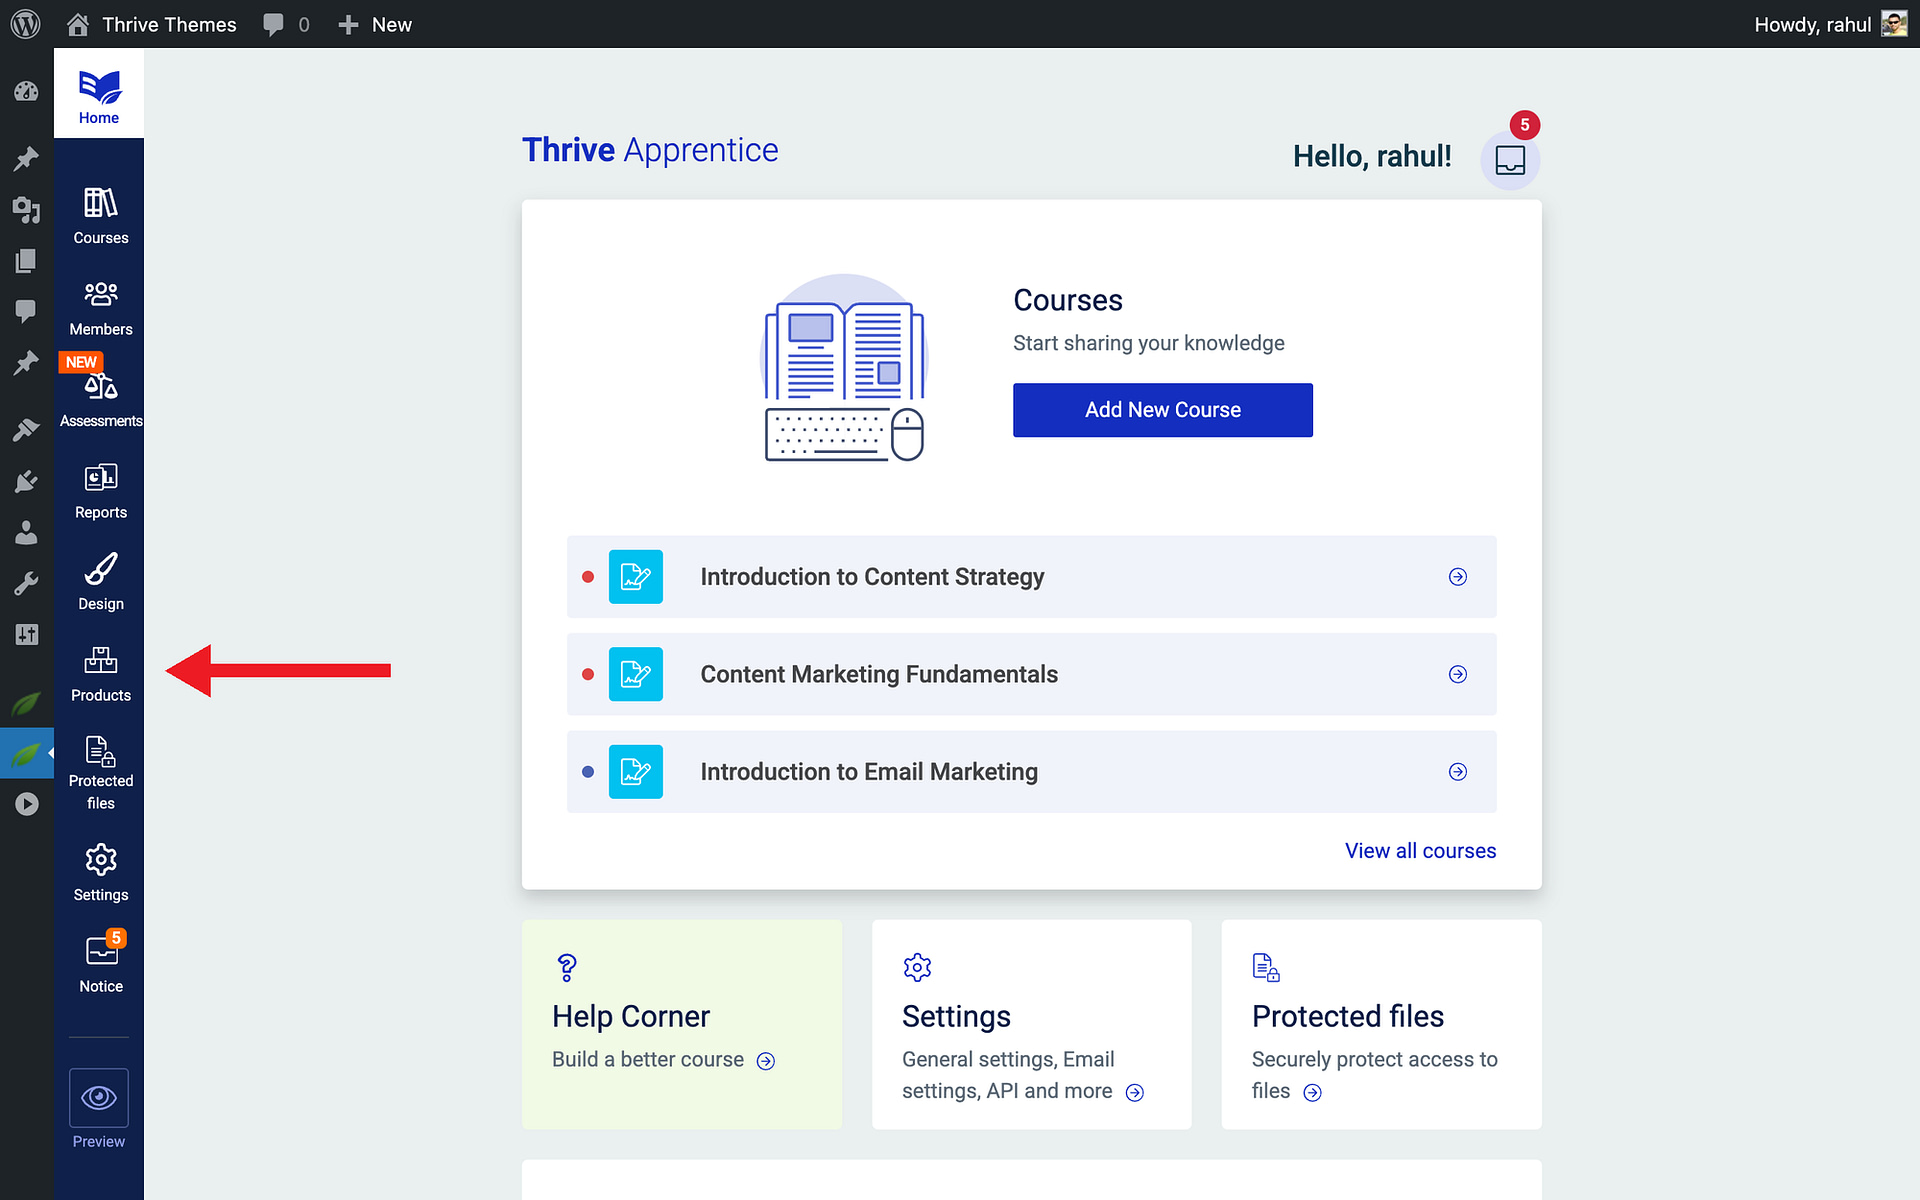Select Products from the Thrive sidebar
Image resolution: width=1920 pixels, height=1200 pixels.
click(99, 669)
